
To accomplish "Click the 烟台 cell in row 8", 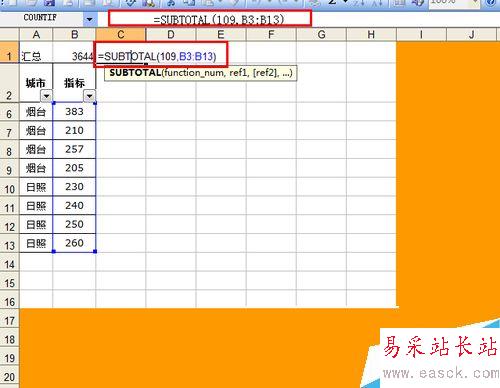I will point(36,149).
